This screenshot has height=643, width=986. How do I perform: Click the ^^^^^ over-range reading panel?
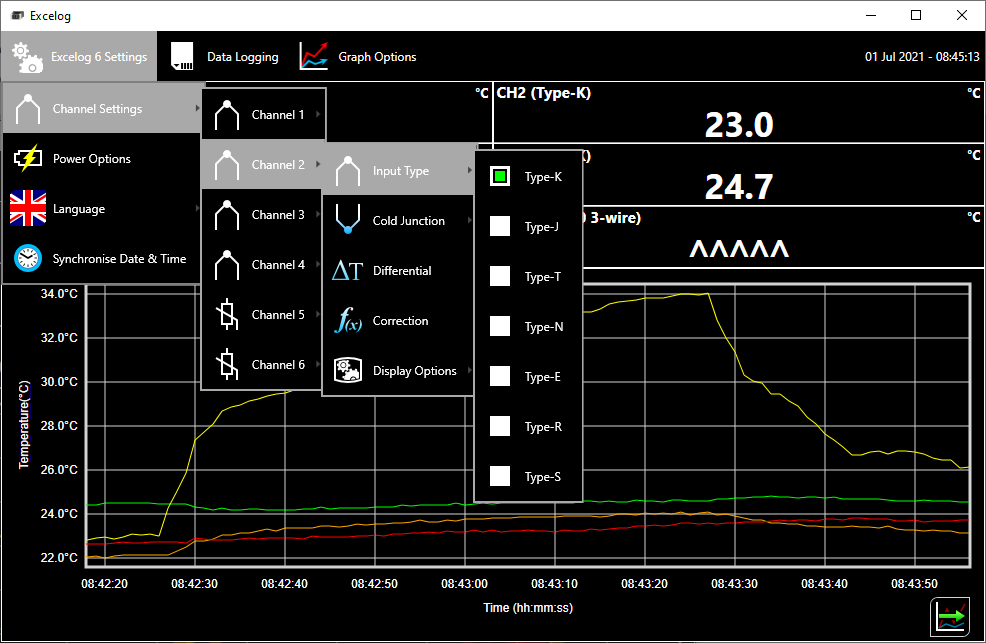tap(739, 248)
